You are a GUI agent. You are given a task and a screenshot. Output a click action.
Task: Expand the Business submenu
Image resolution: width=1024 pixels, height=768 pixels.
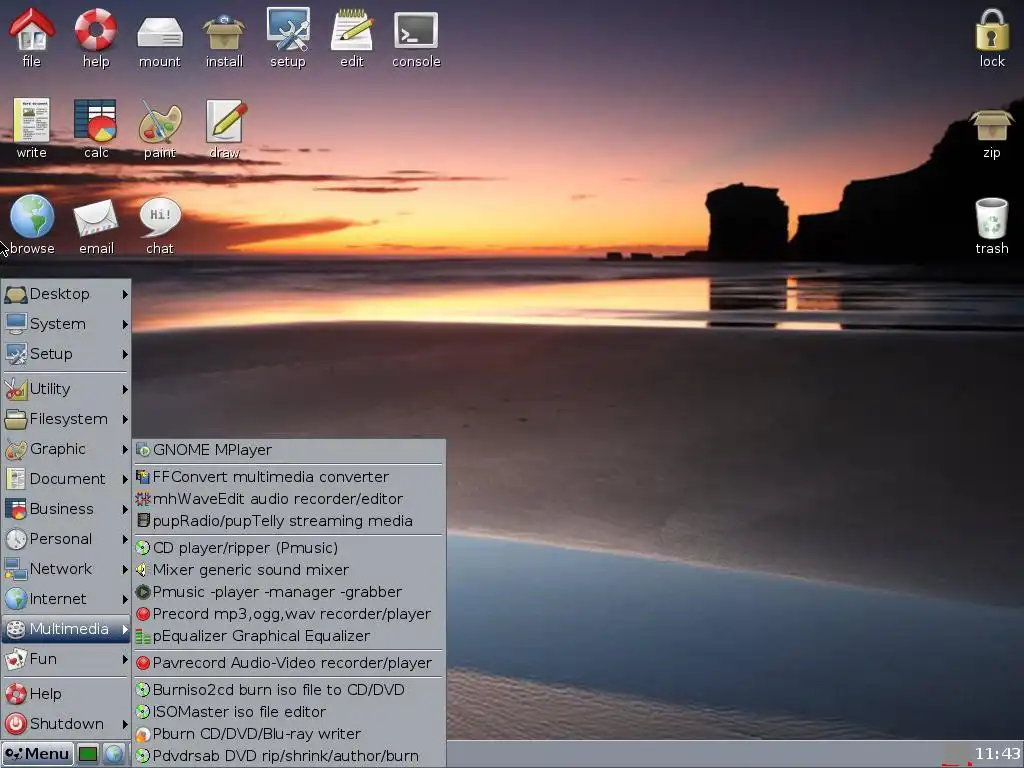66,509
